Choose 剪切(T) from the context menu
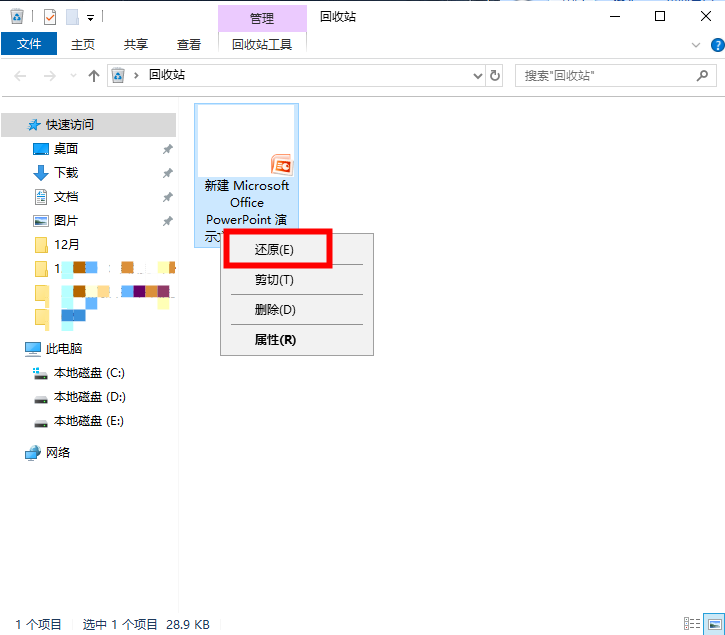The width and height of the screenshot is (725, 635). [296, 280]
